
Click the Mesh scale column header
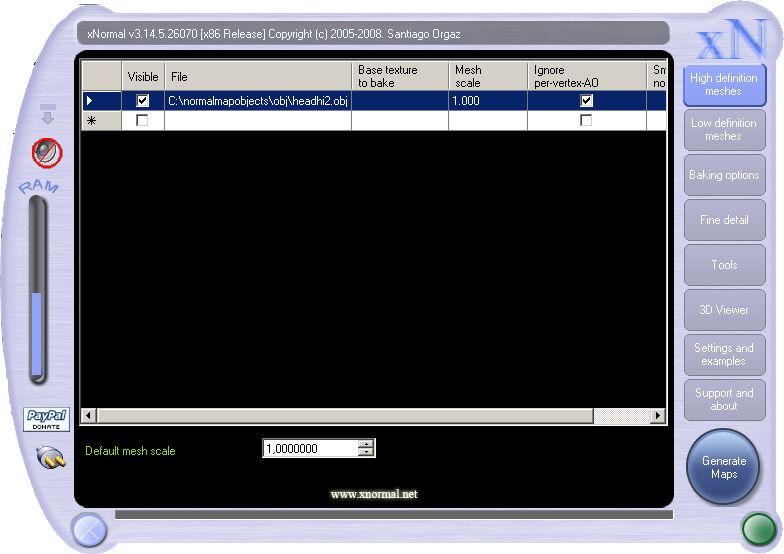coord(488,76)
